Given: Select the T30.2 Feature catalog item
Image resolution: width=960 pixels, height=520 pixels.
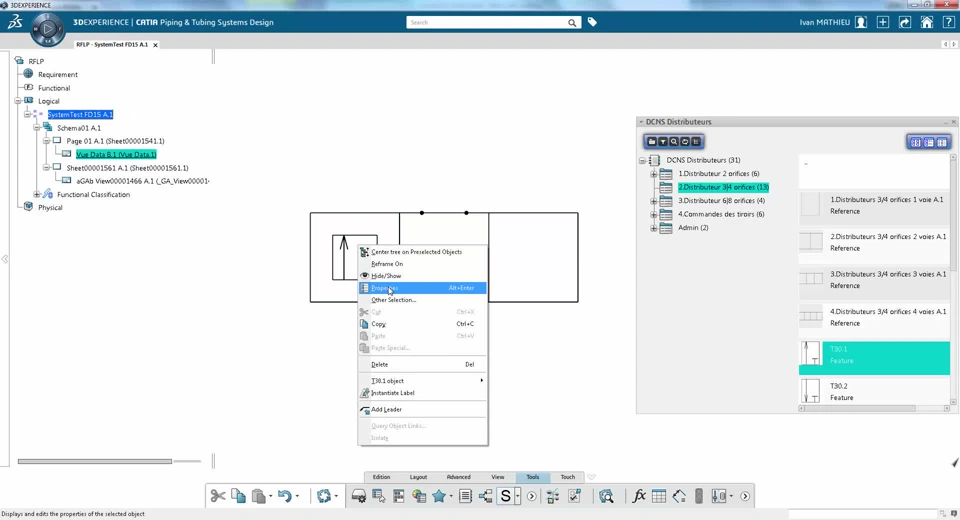Looking at the screenshot, I should pyautogui.click(x=874, y=391).
